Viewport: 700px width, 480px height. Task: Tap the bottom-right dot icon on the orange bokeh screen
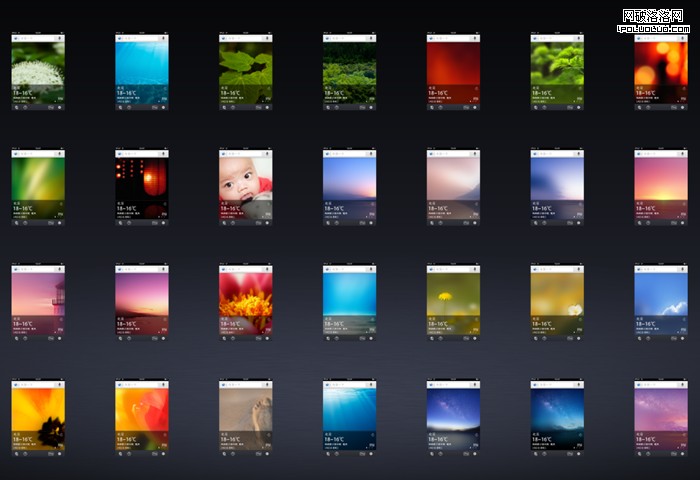tap(682, 106)
